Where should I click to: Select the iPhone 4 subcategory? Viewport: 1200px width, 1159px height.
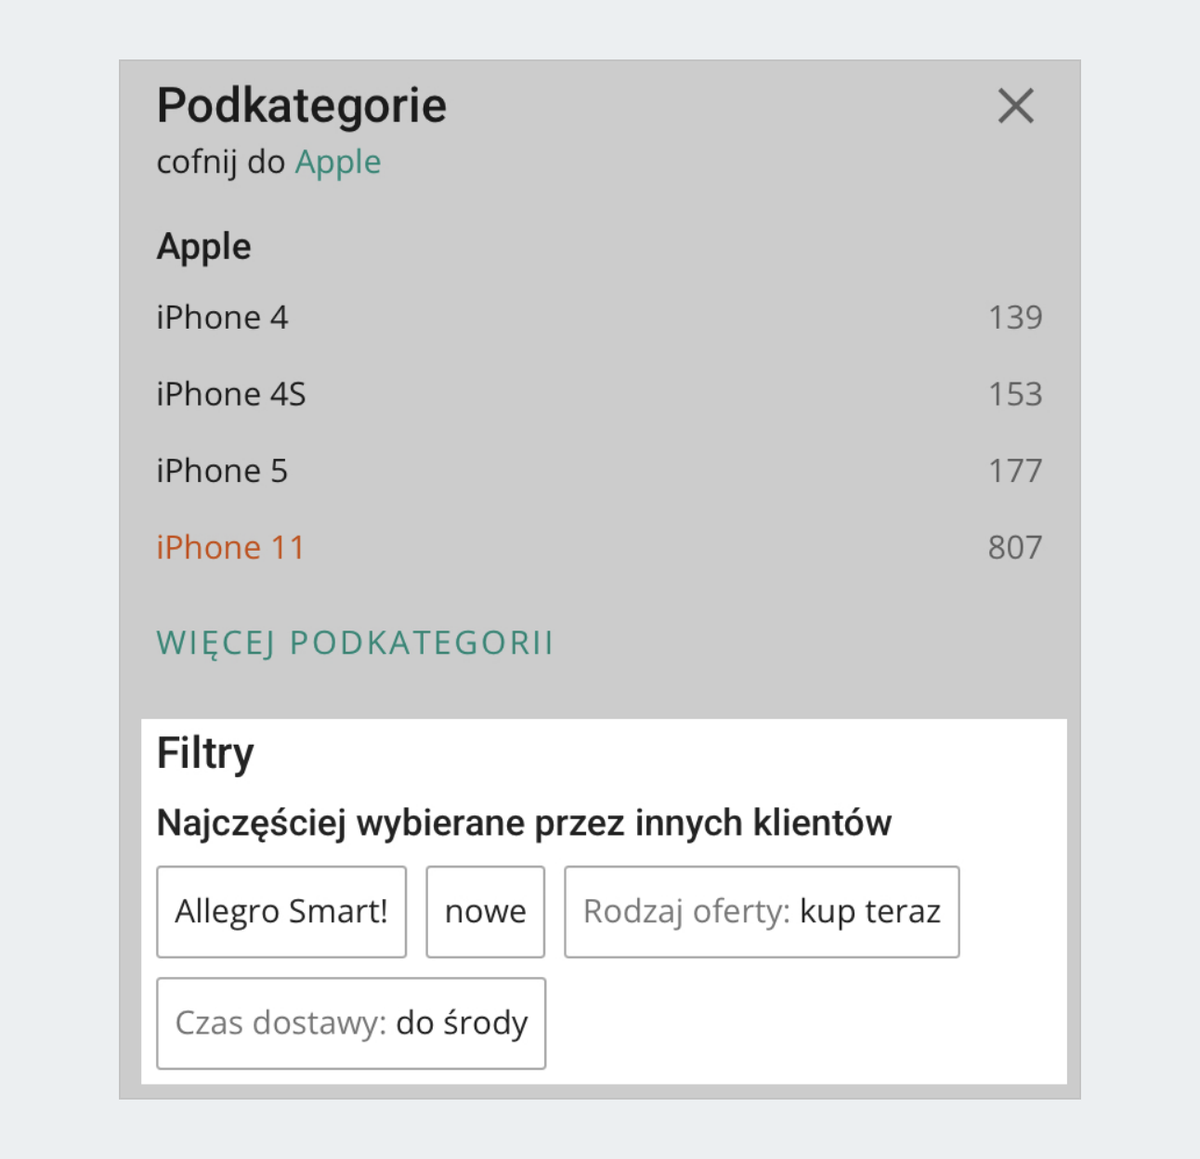[x=222, y=317]
